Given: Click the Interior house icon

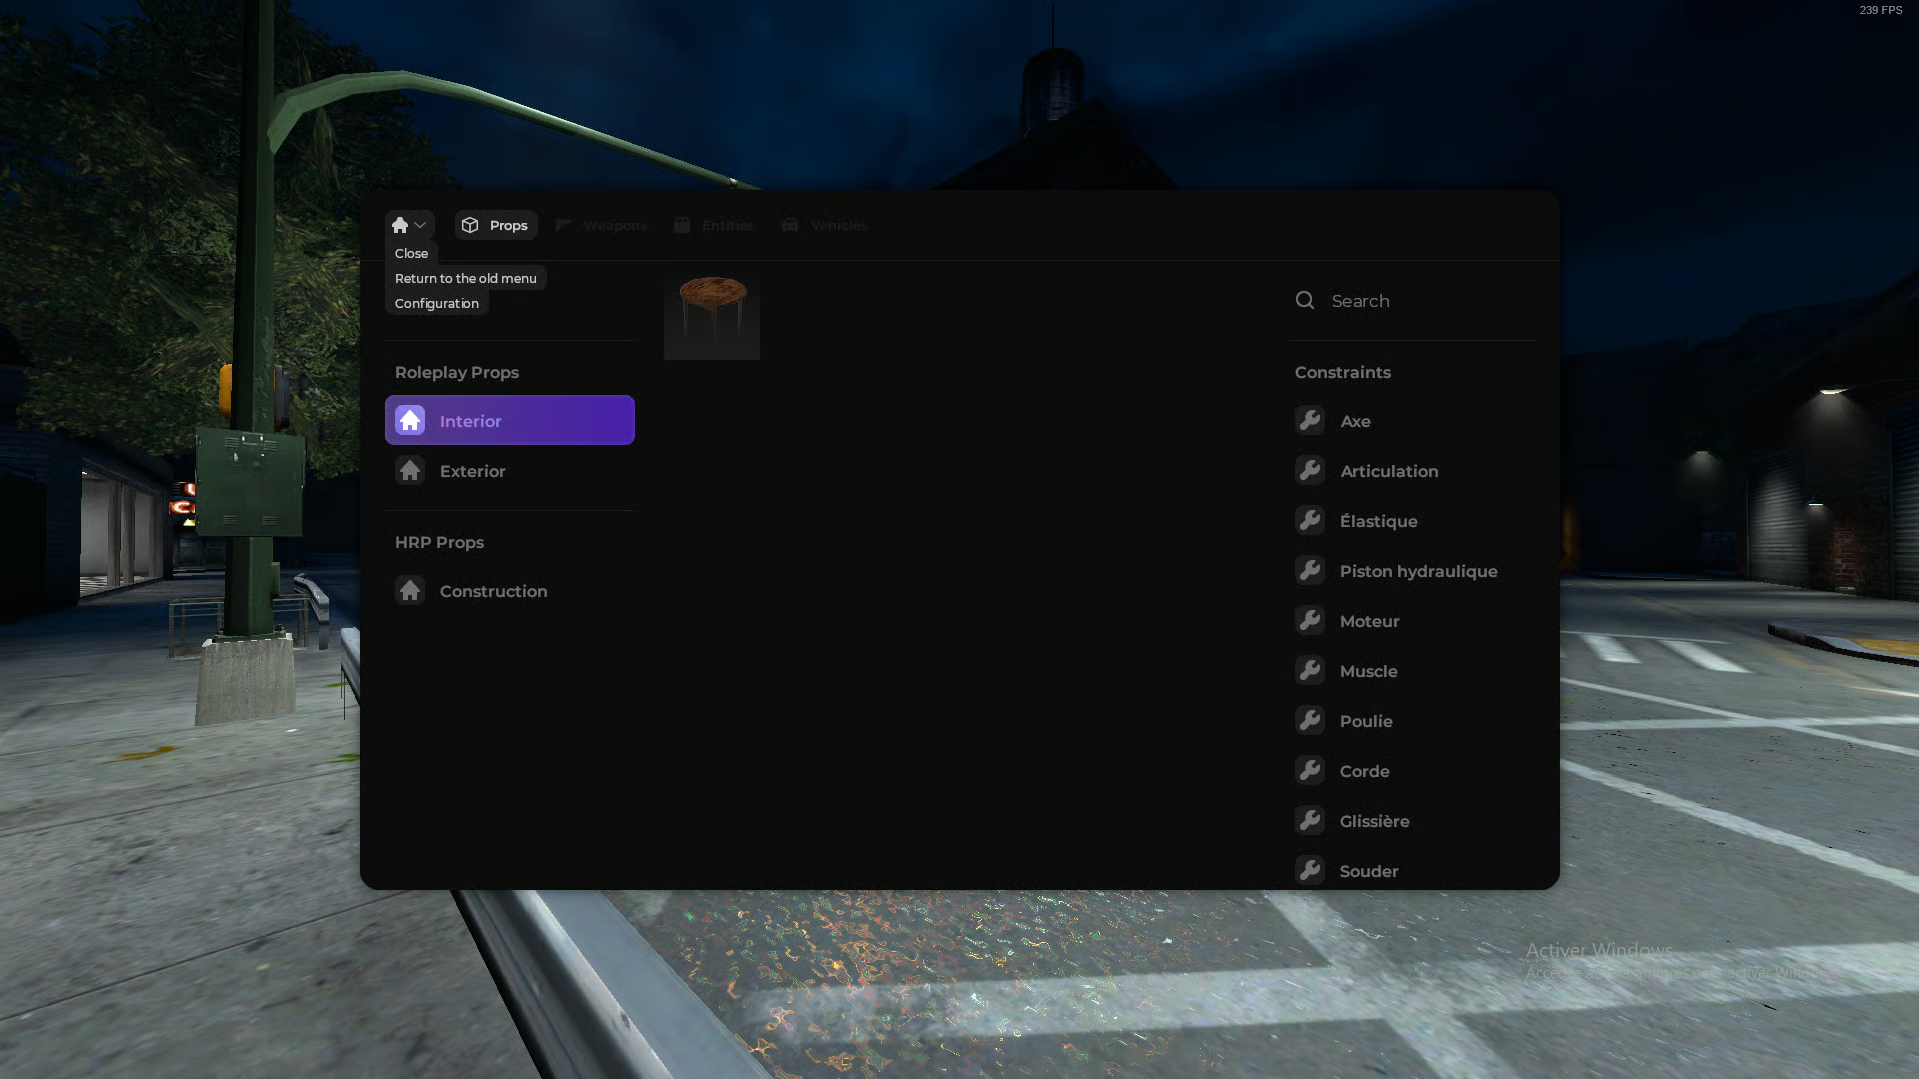Looking at the screenshot, I should tap(410, 420).
